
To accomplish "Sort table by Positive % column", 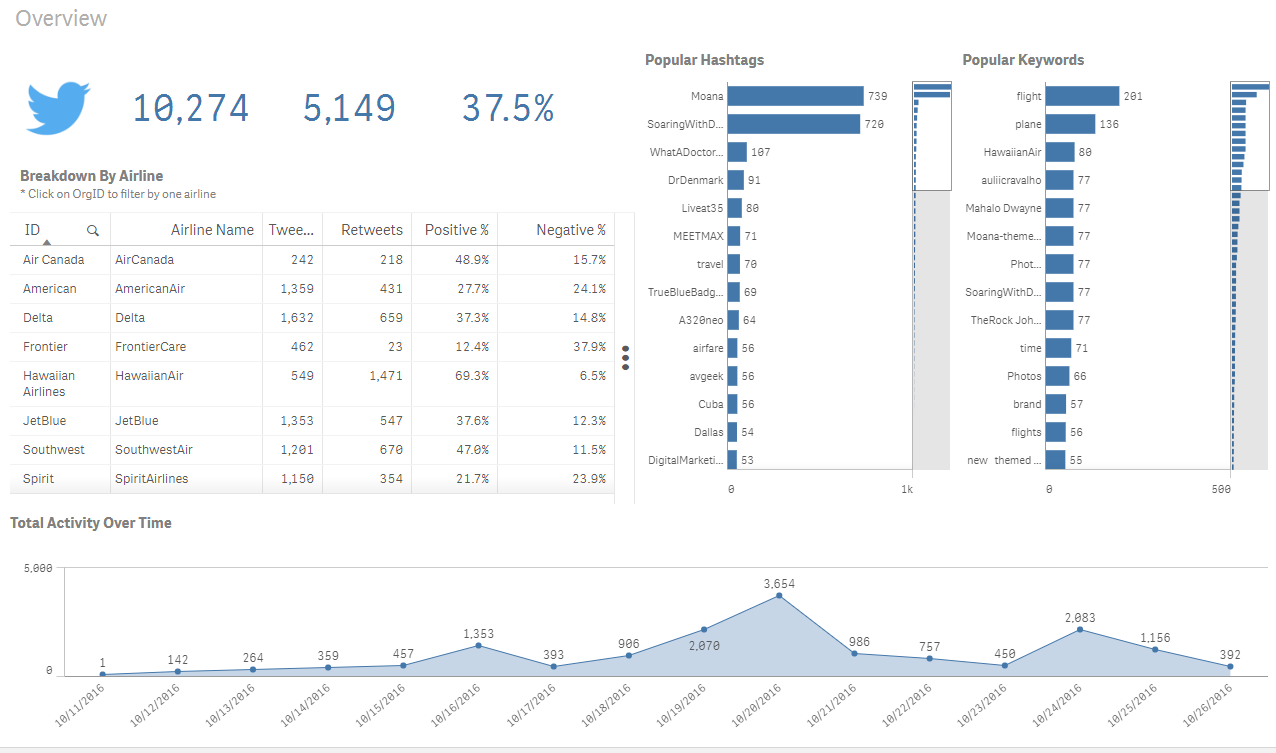I will [456, 230].
